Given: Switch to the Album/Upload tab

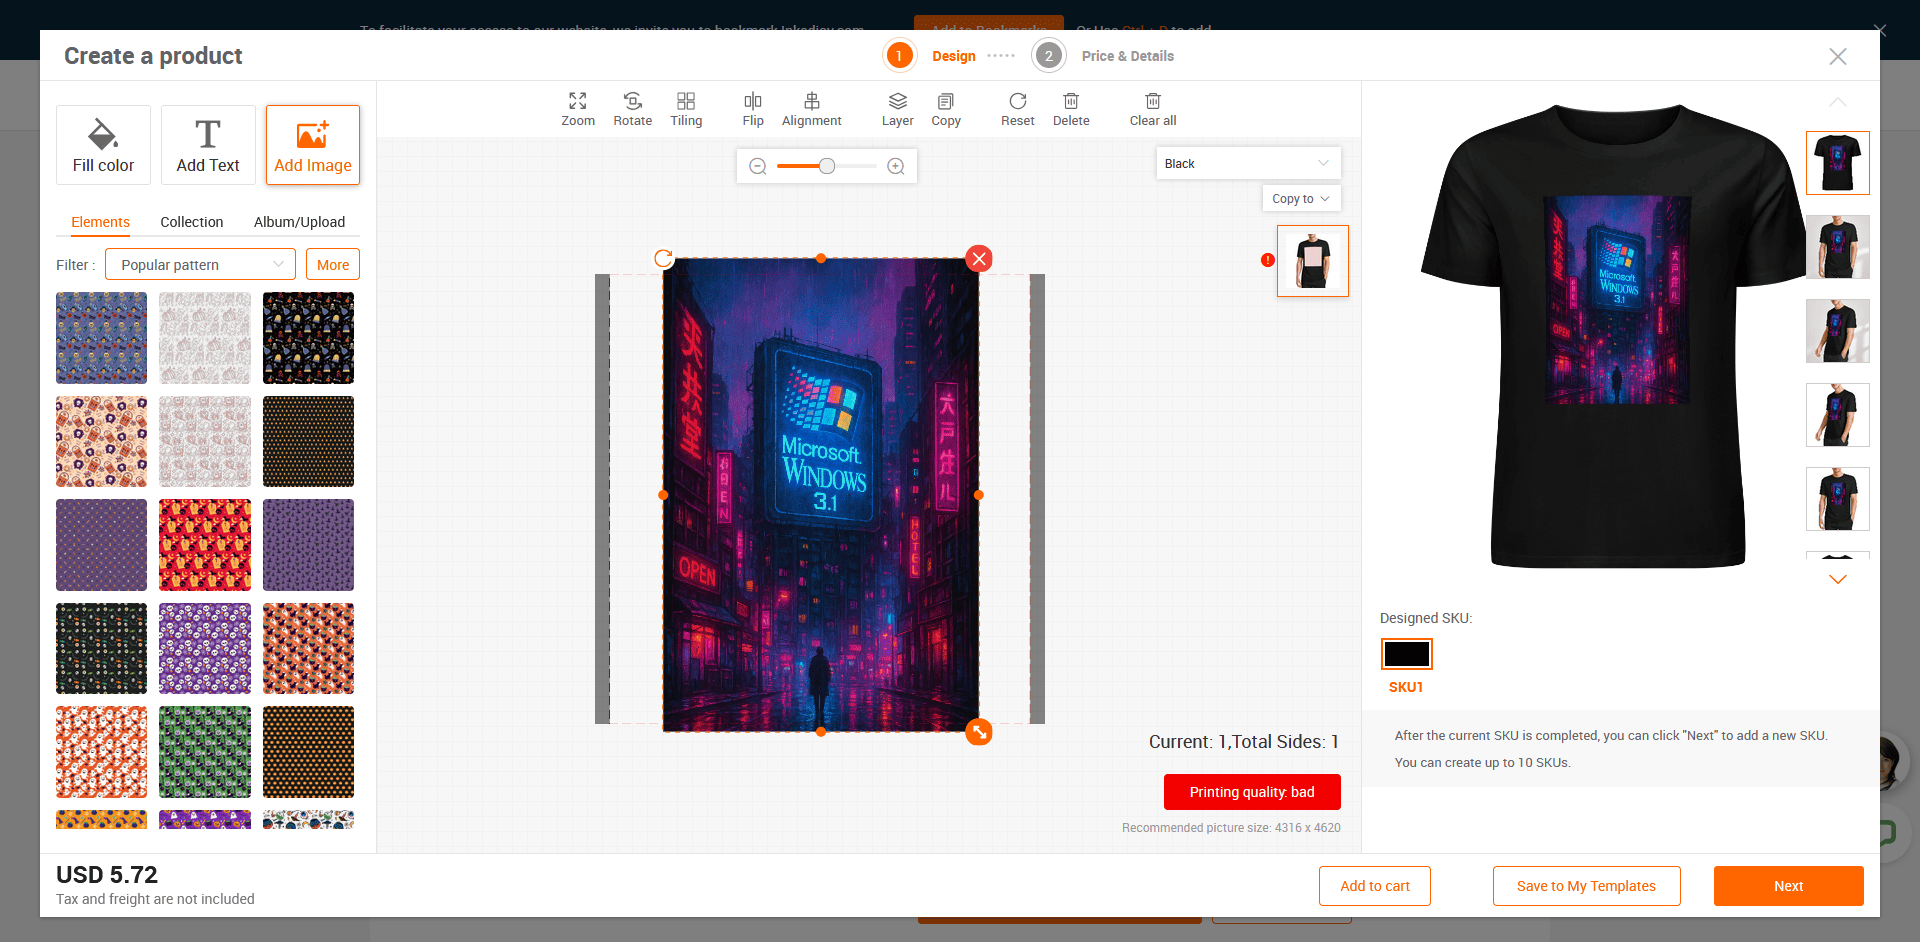Looking at the screenshot, I should pos(299,222).
